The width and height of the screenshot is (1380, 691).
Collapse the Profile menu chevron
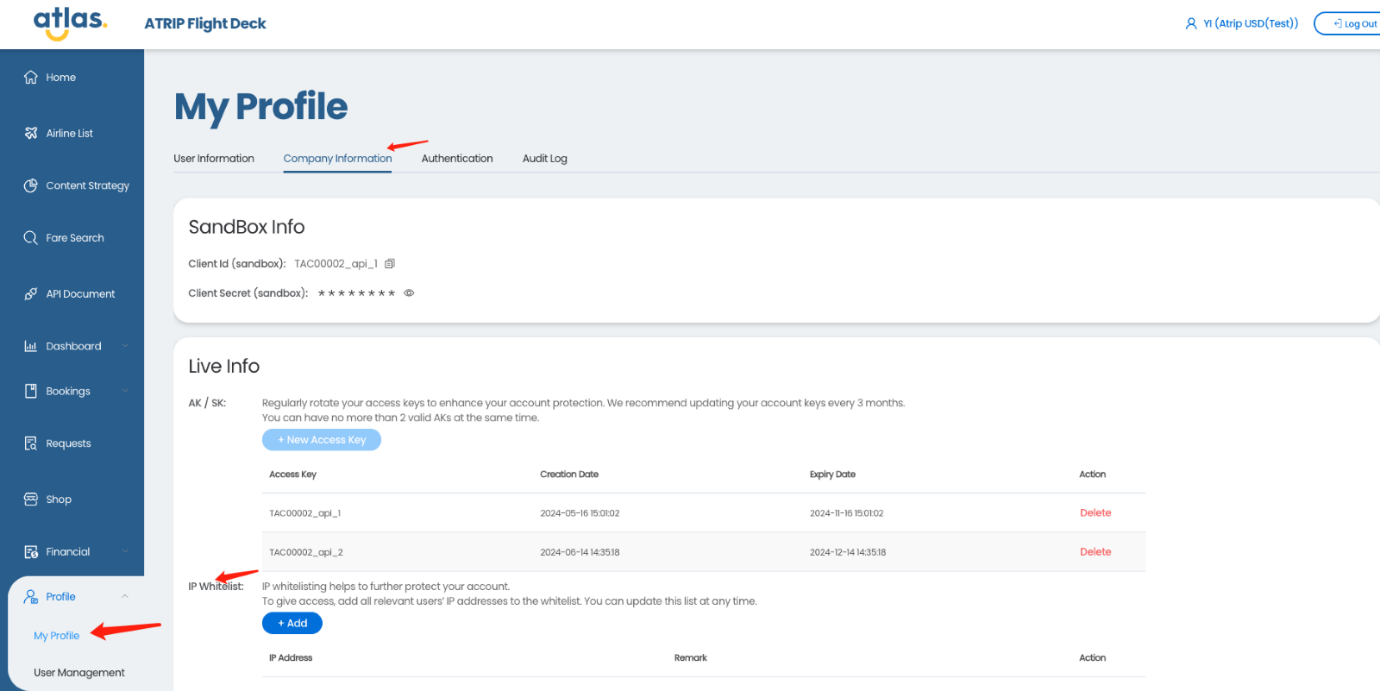pos(125,597)
